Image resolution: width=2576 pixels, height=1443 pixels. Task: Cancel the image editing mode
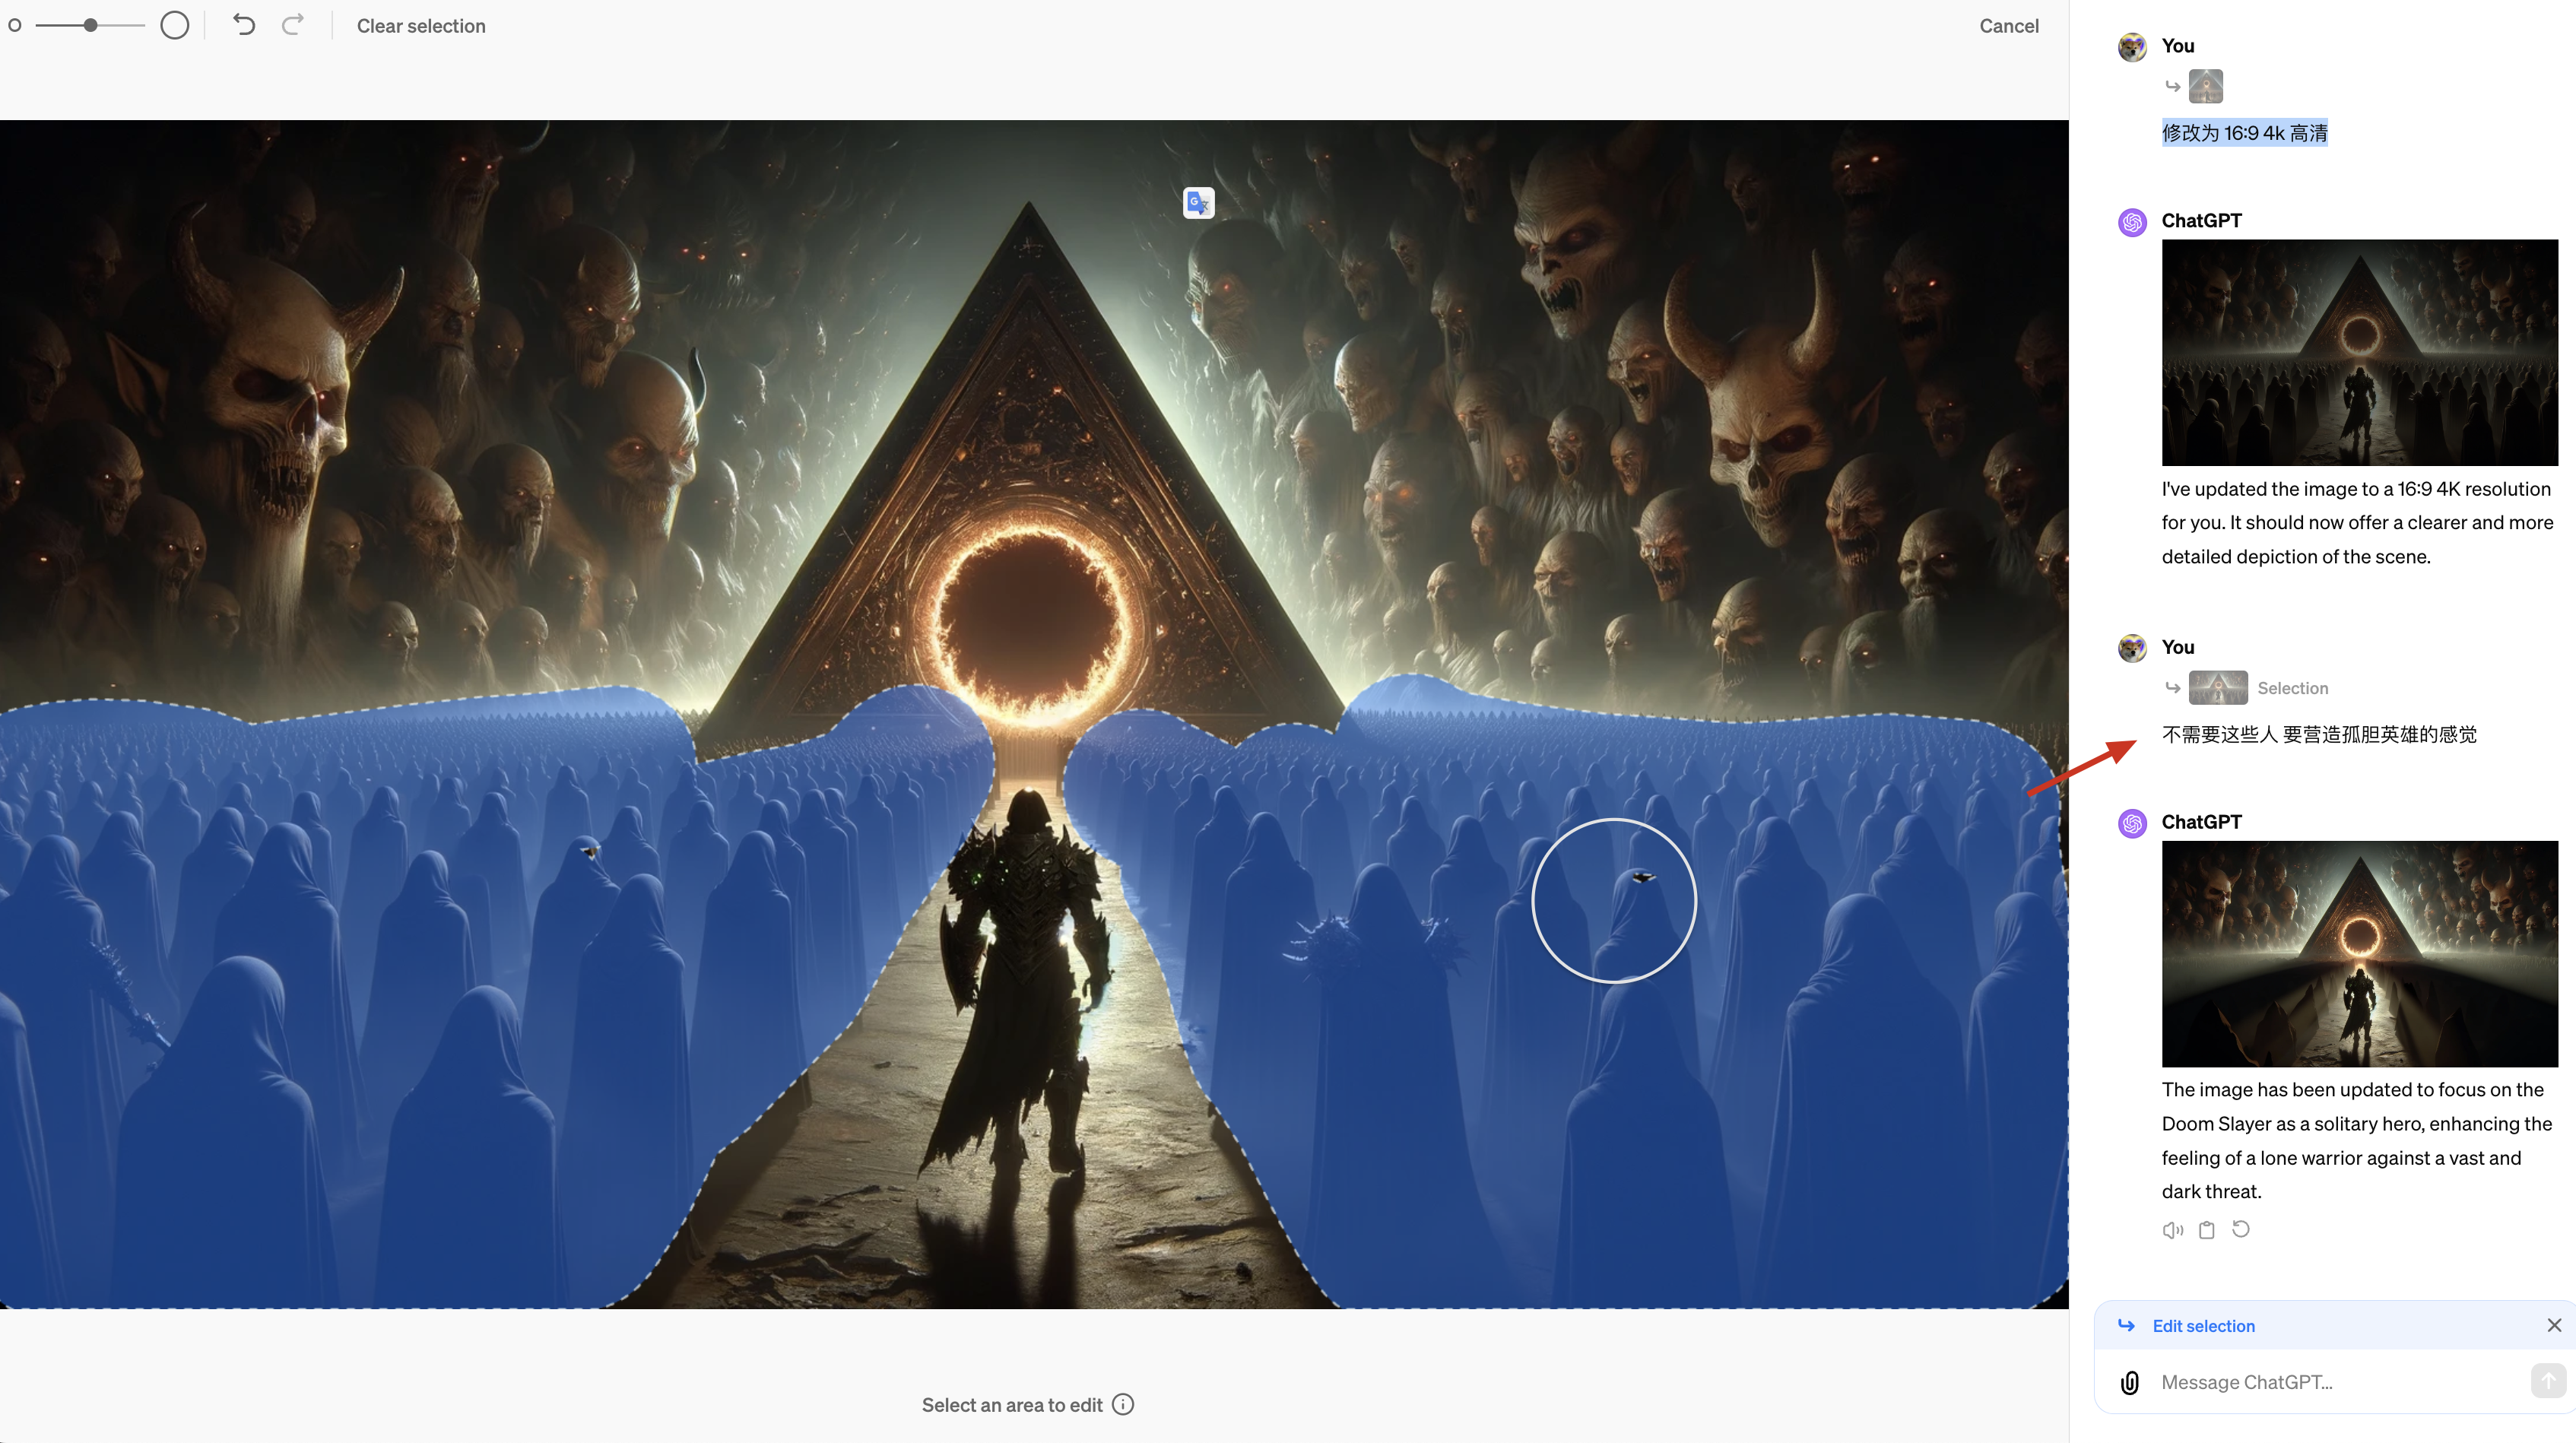coord(2008,26)
